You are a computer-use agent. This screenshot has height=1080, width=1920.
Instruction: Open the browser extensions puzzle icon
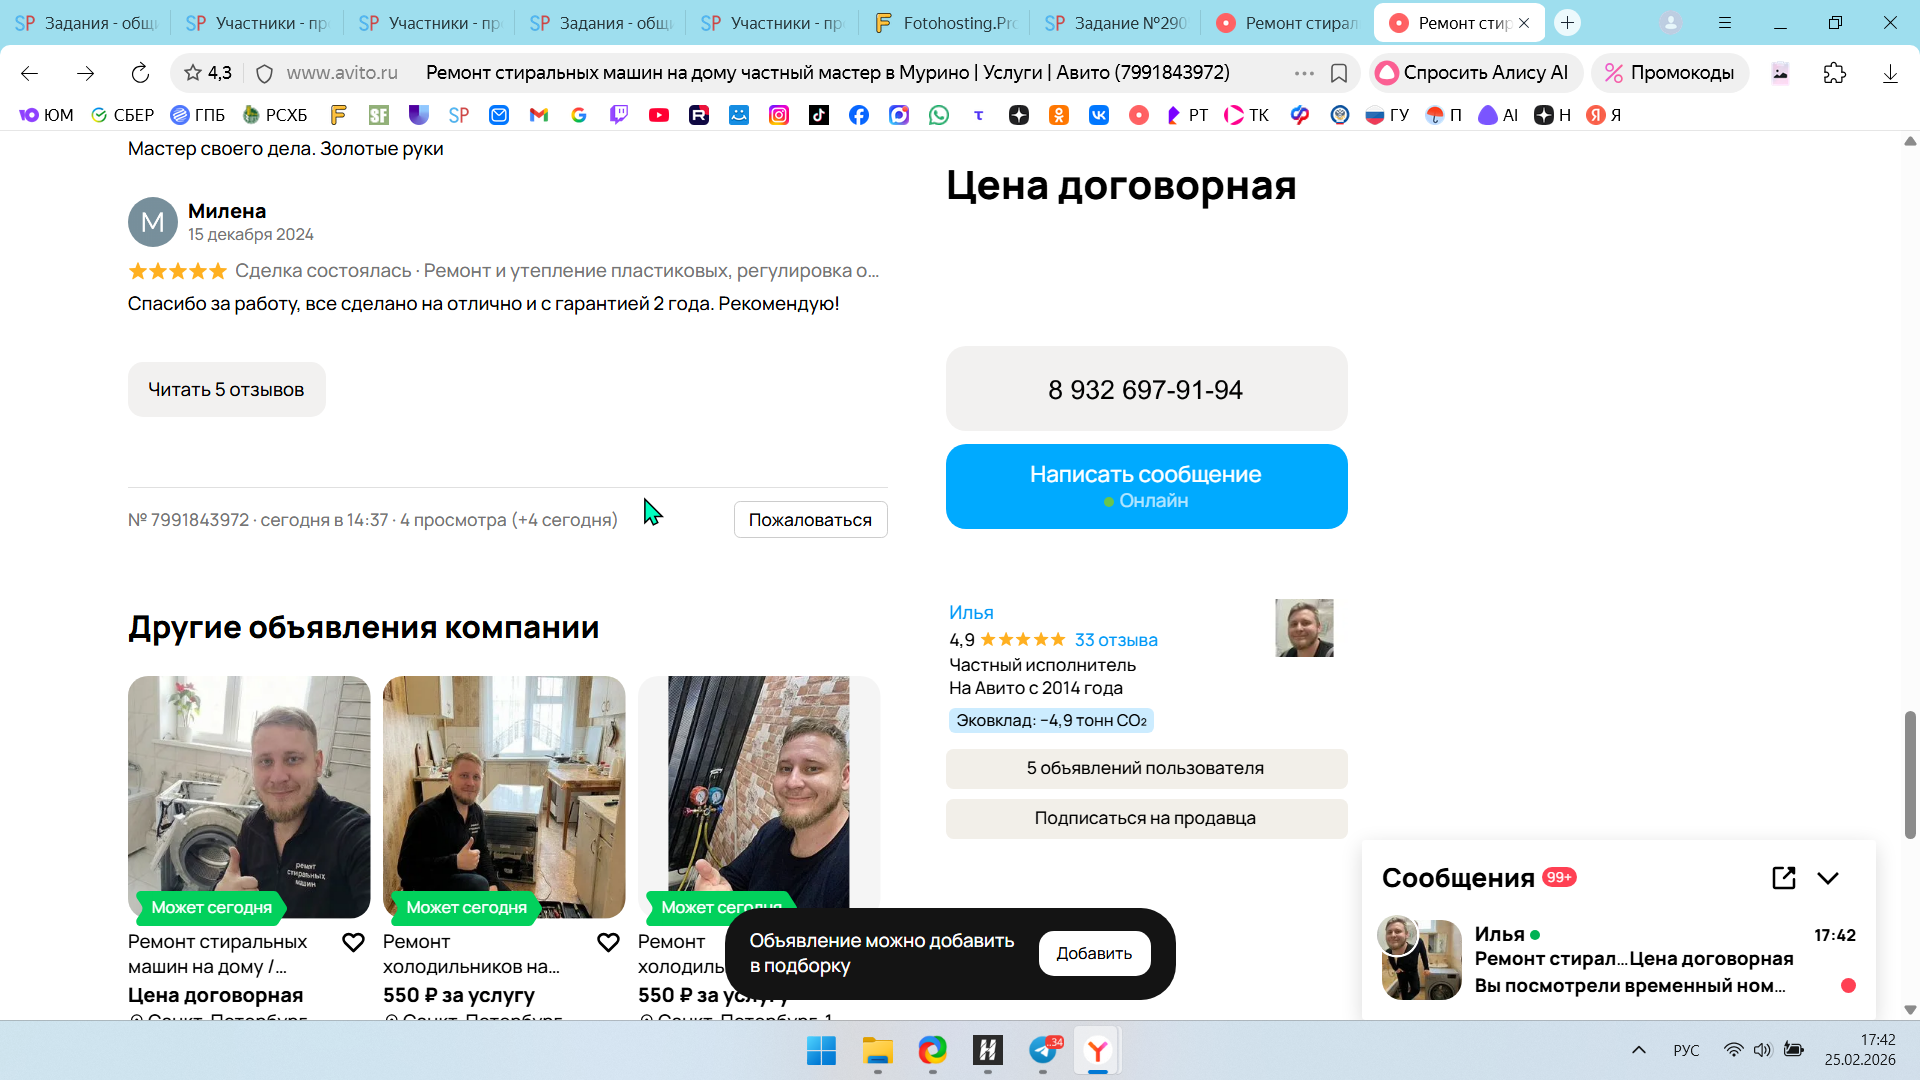[1834, 73]
